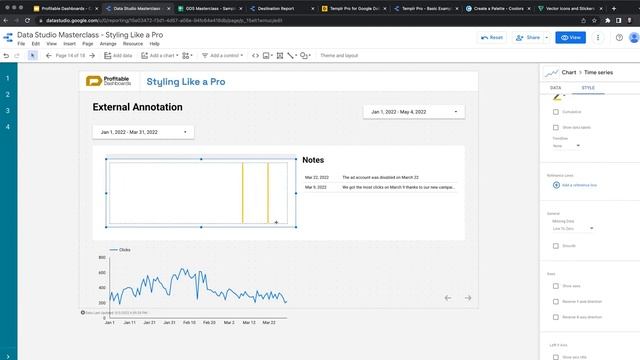Click the Share button
640x360 pixels.
coord(528,38)
